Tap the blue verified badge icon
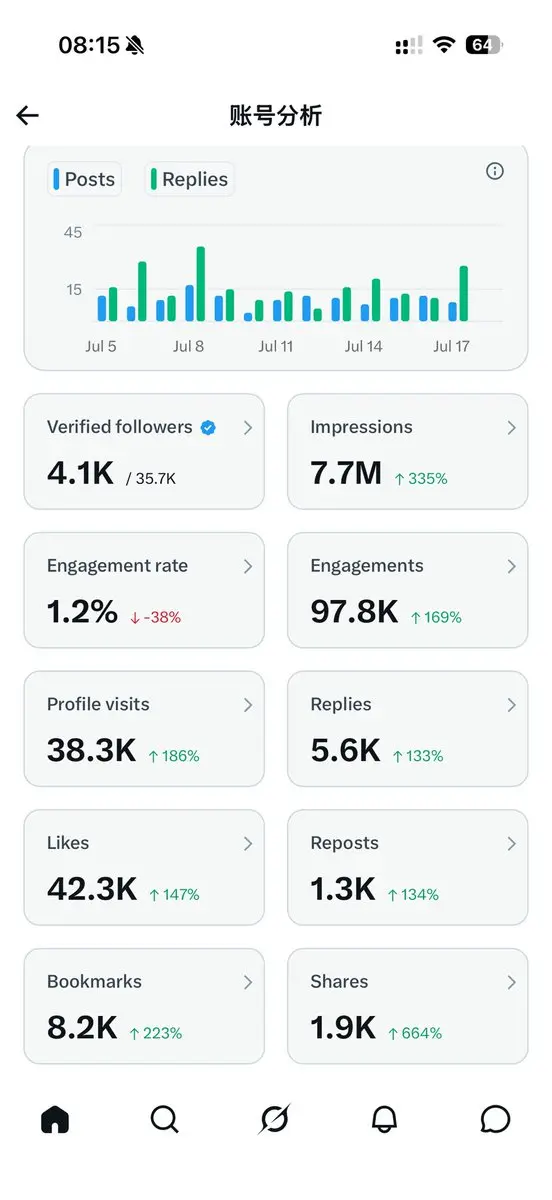552x1200 pixels. [x=208, y=427]
